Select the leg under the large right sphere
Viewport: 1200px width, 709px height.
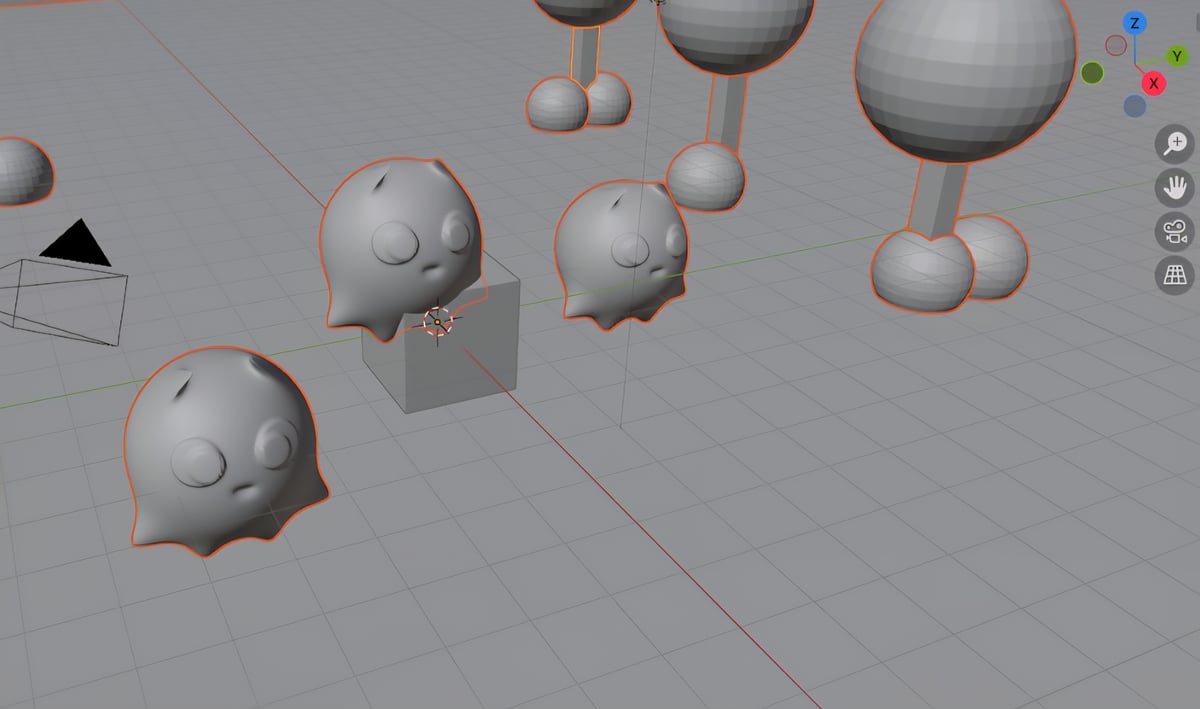pos(940,197)
